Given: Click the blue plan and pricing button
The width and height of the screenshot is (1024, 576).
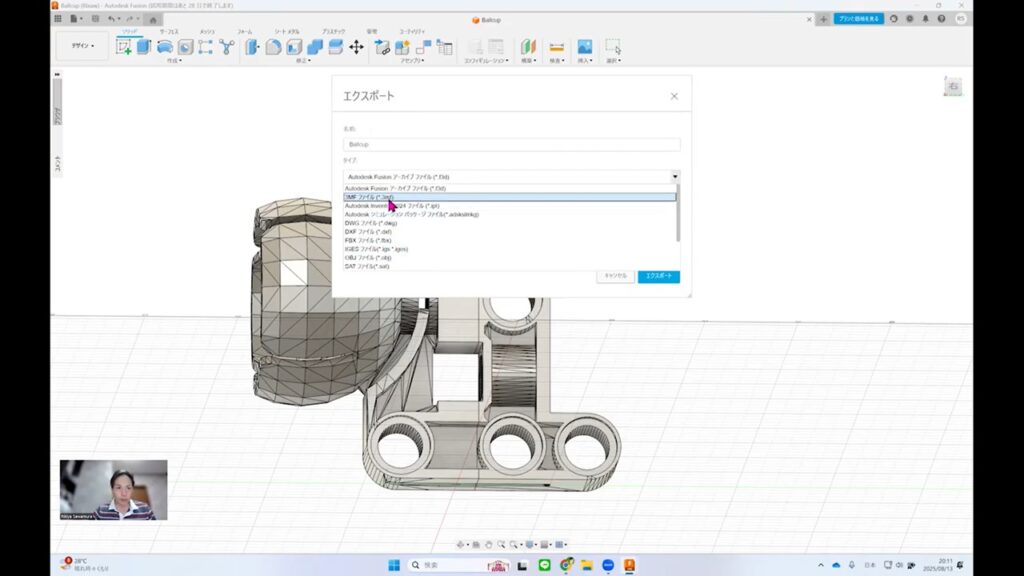Looking at the screenshot, I should (858, 19).
